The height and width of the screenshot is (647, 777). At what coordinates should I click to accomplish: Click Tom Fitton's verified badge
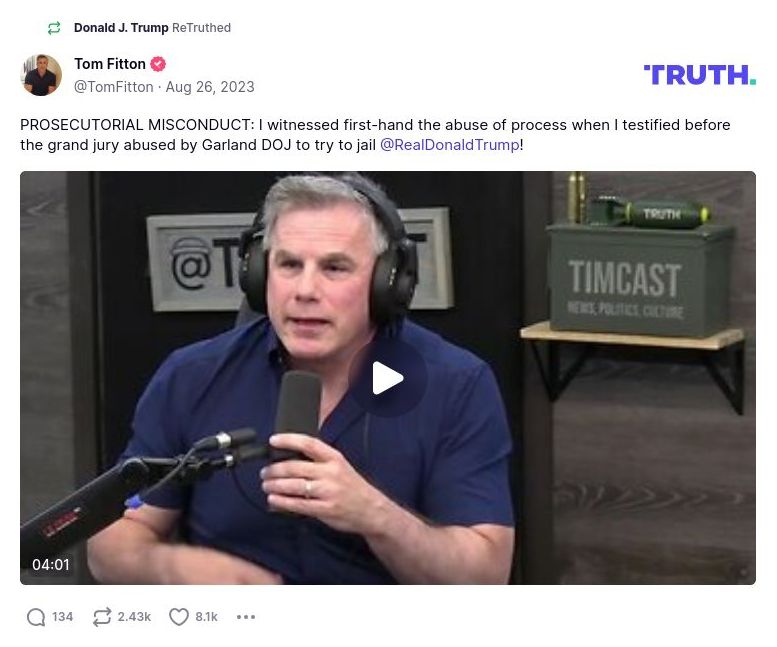158,64
